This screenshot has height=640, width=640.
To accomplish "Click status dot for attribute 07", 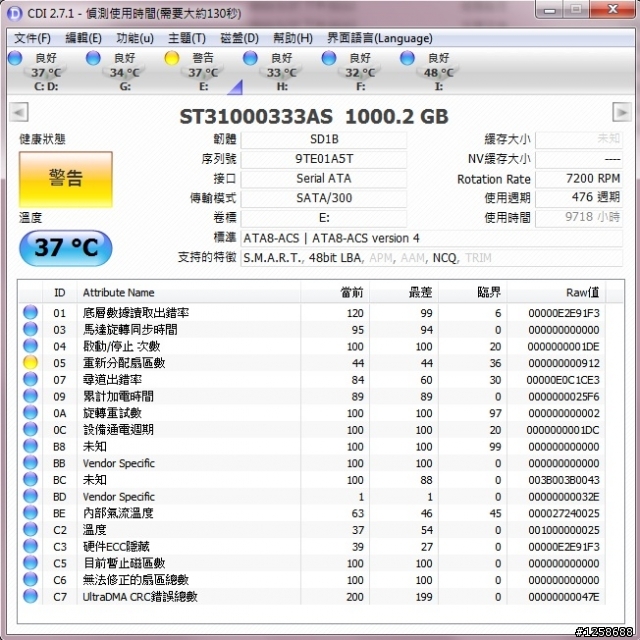I will click(30, 379).
